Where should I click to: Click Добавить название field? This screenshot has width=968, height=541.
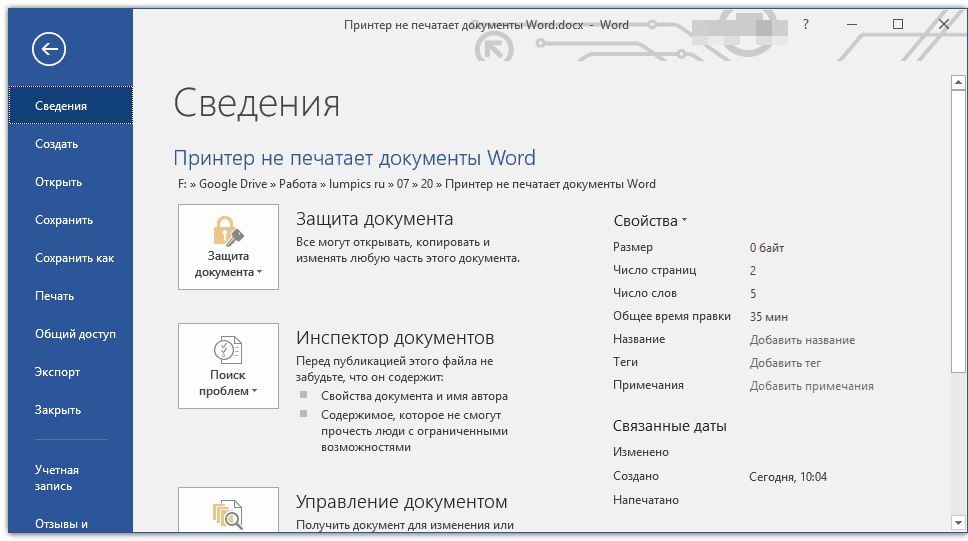coord(802,340)
